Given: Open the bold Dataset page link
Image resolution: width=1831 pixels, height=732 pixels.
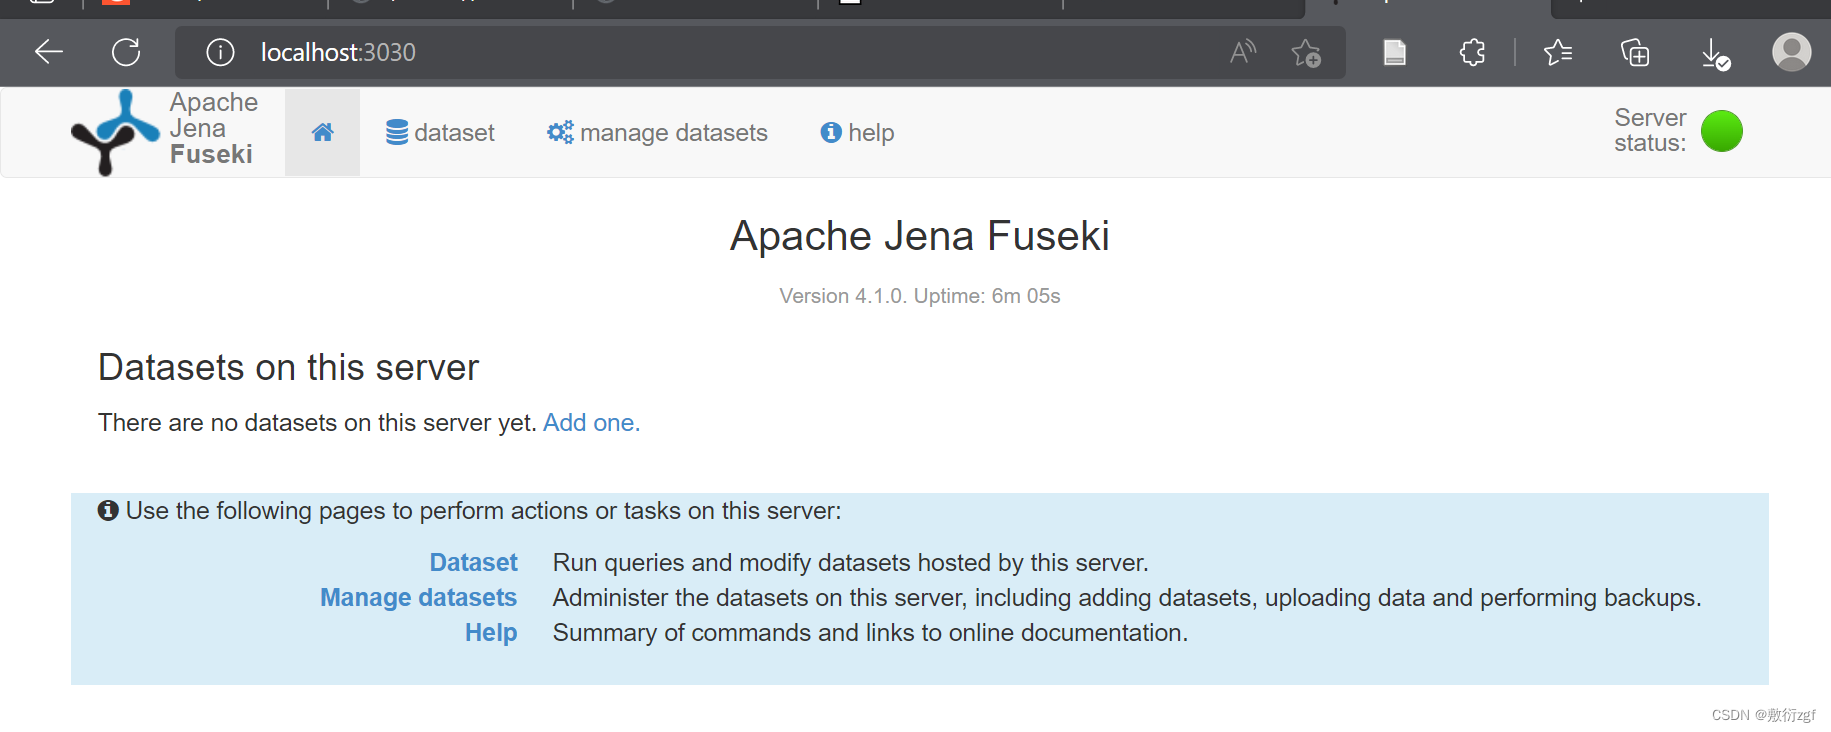Looking at the screenshot, I should pos(473,563).
